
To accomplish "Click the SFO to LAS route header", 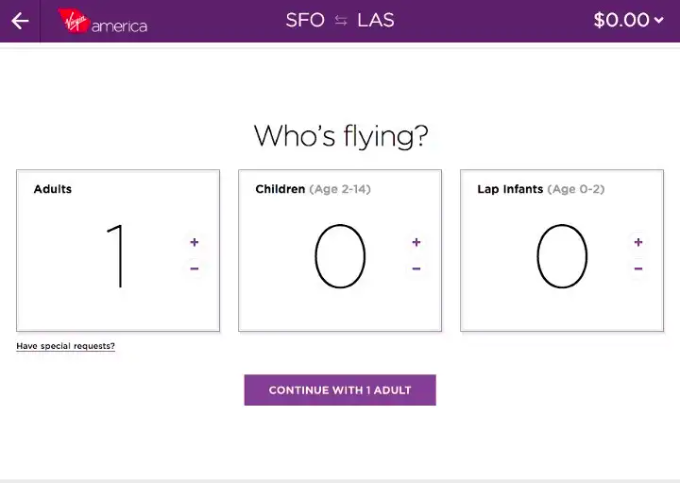I will (x=340, y=20).
